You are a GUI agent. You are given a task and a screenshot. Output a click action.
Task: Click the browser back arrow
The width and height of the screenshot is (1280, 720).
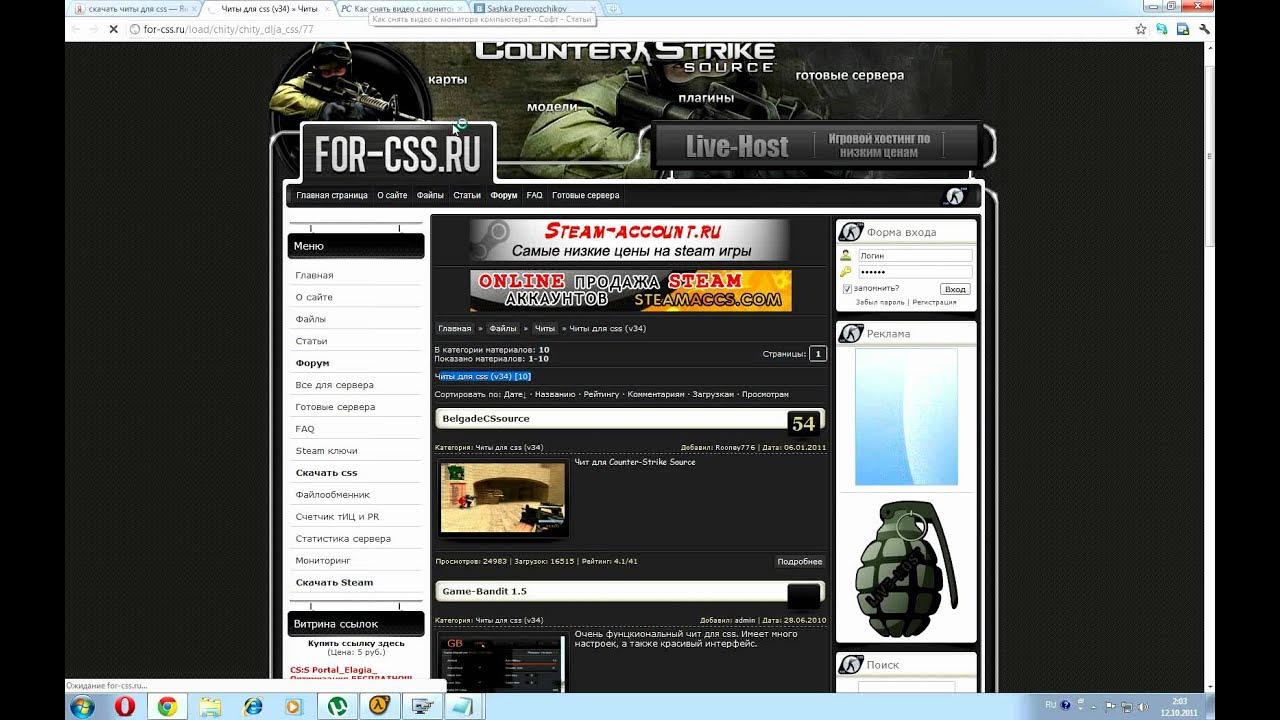pyautogui.click(x=74, y=29)
